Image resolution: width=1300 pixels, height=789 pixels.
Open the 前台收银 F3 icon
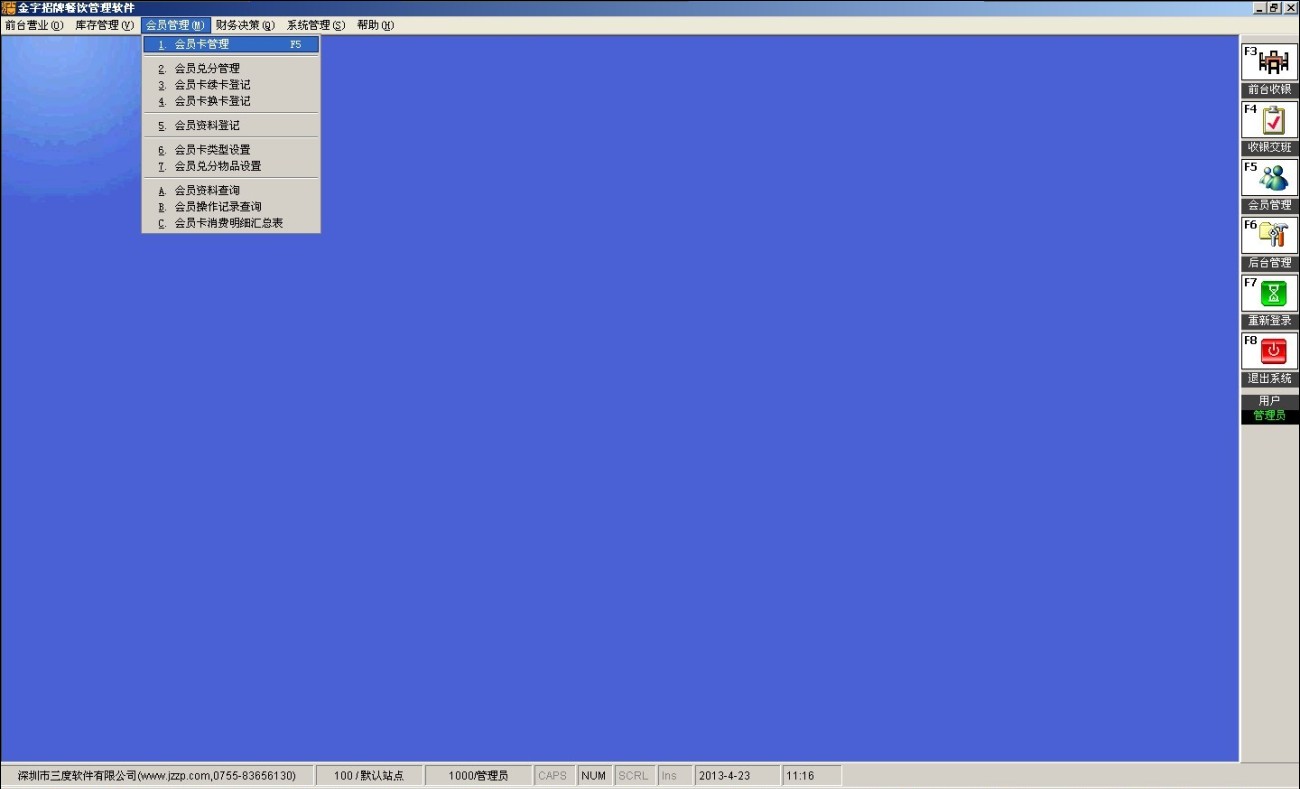[1269, 62]
